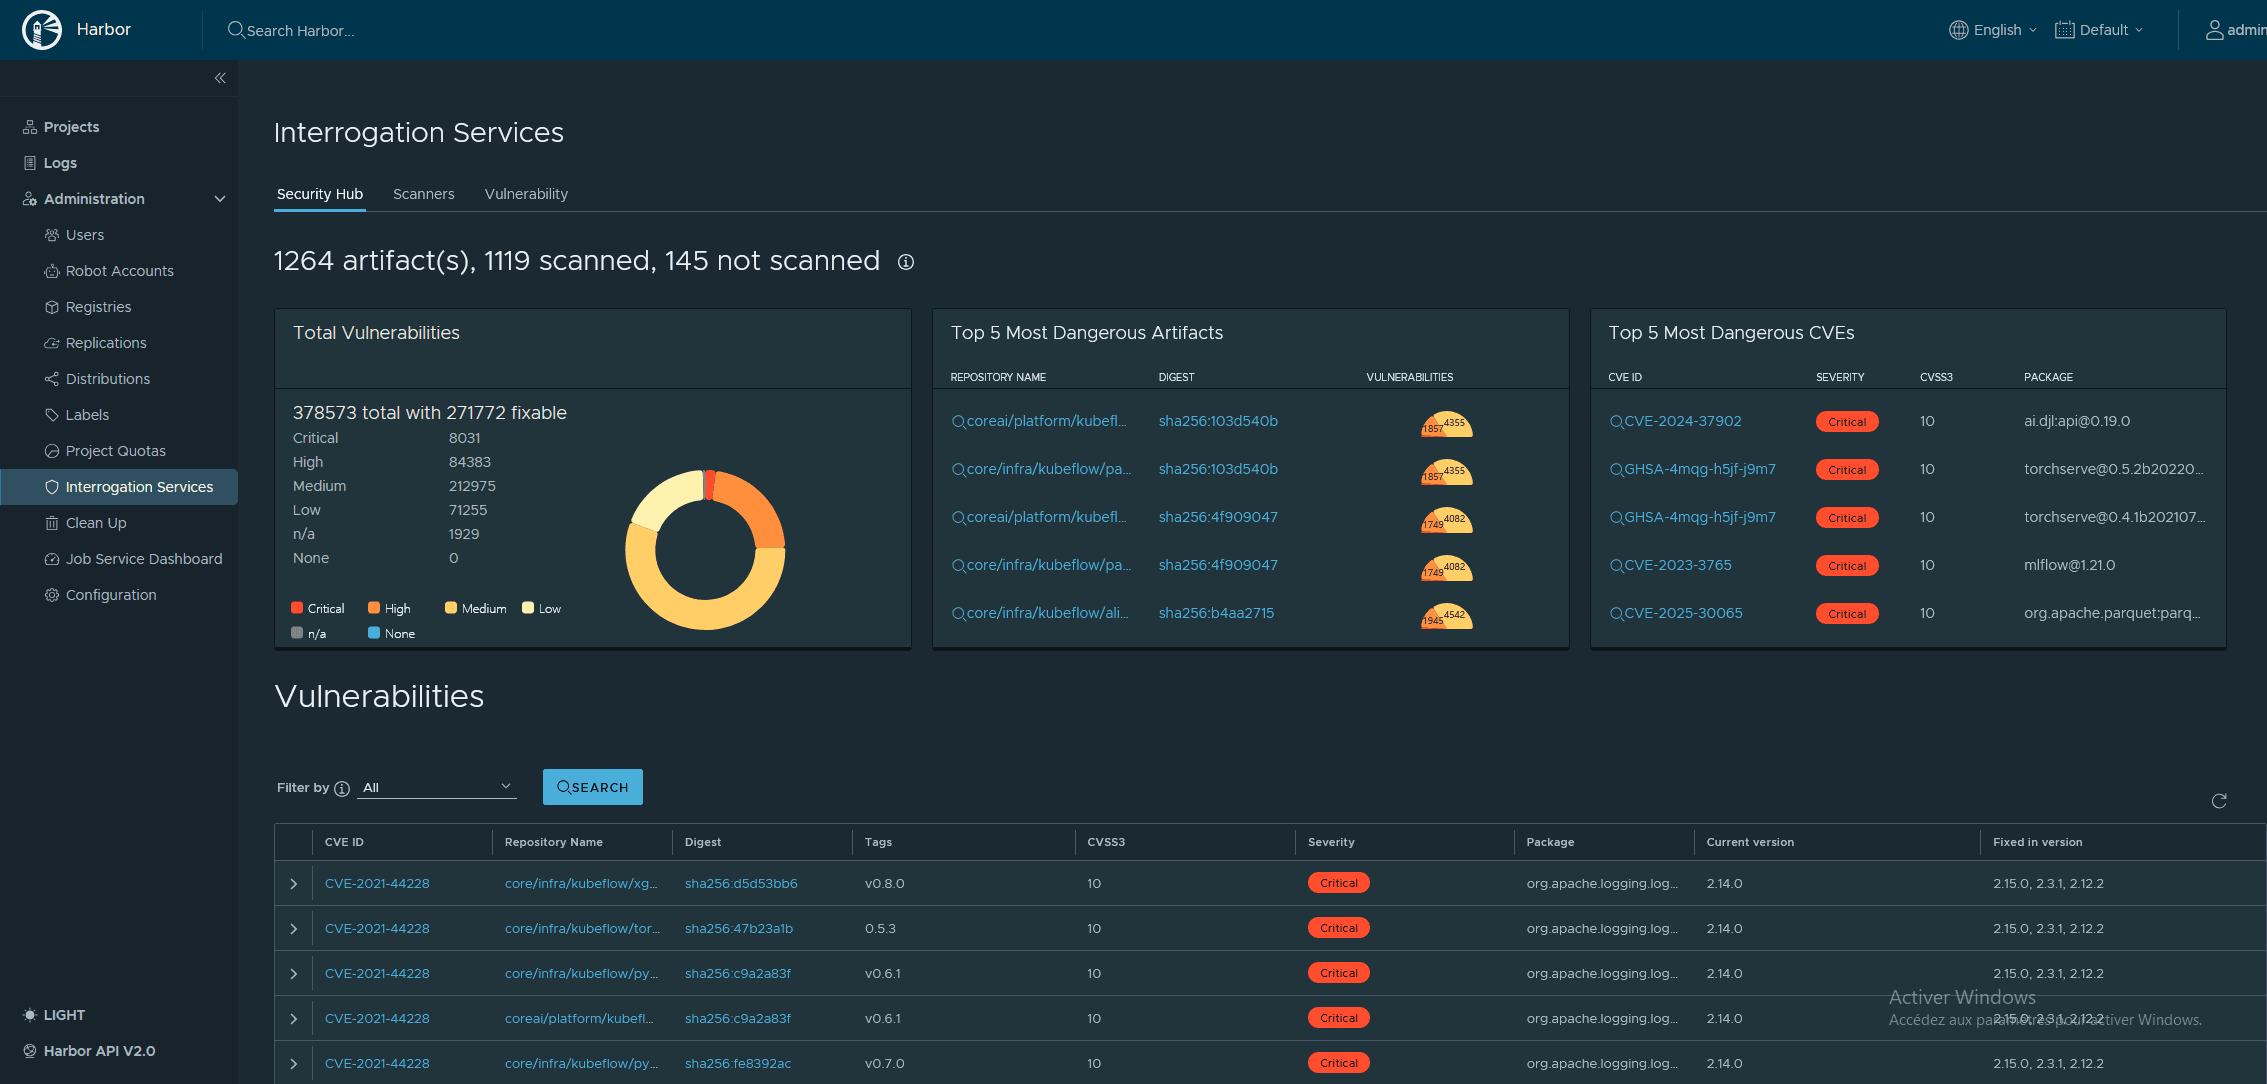Open CVE-2024-37902 link
The height and width of the screenshot is (1084, 2267).
[1682, 421]
